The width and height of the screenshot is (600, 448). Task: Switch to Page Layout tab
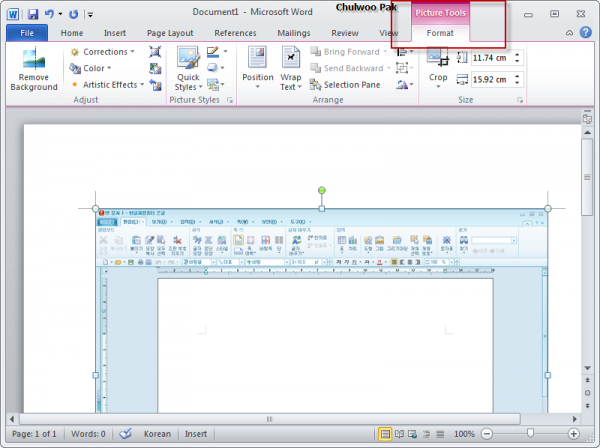point(170,33)
